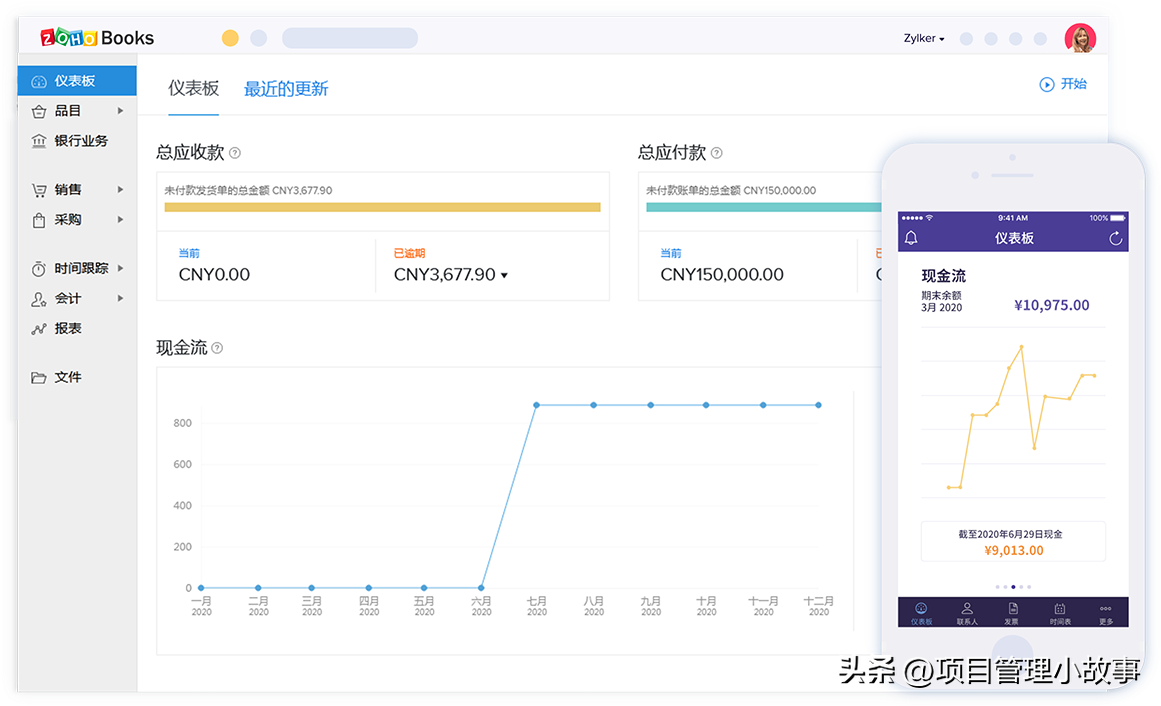1161x706 pixels.
Task: Click the 开始 play button
Action: pos(1062,84)
